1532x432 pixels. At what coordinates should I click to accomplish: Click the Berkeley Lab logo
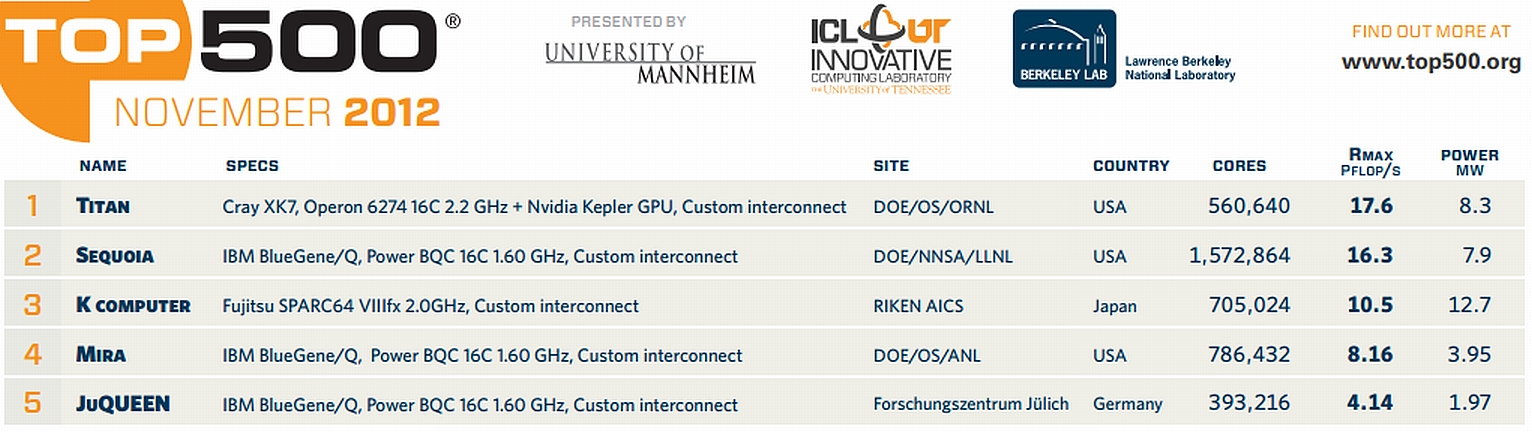(x=1064, y=48)
